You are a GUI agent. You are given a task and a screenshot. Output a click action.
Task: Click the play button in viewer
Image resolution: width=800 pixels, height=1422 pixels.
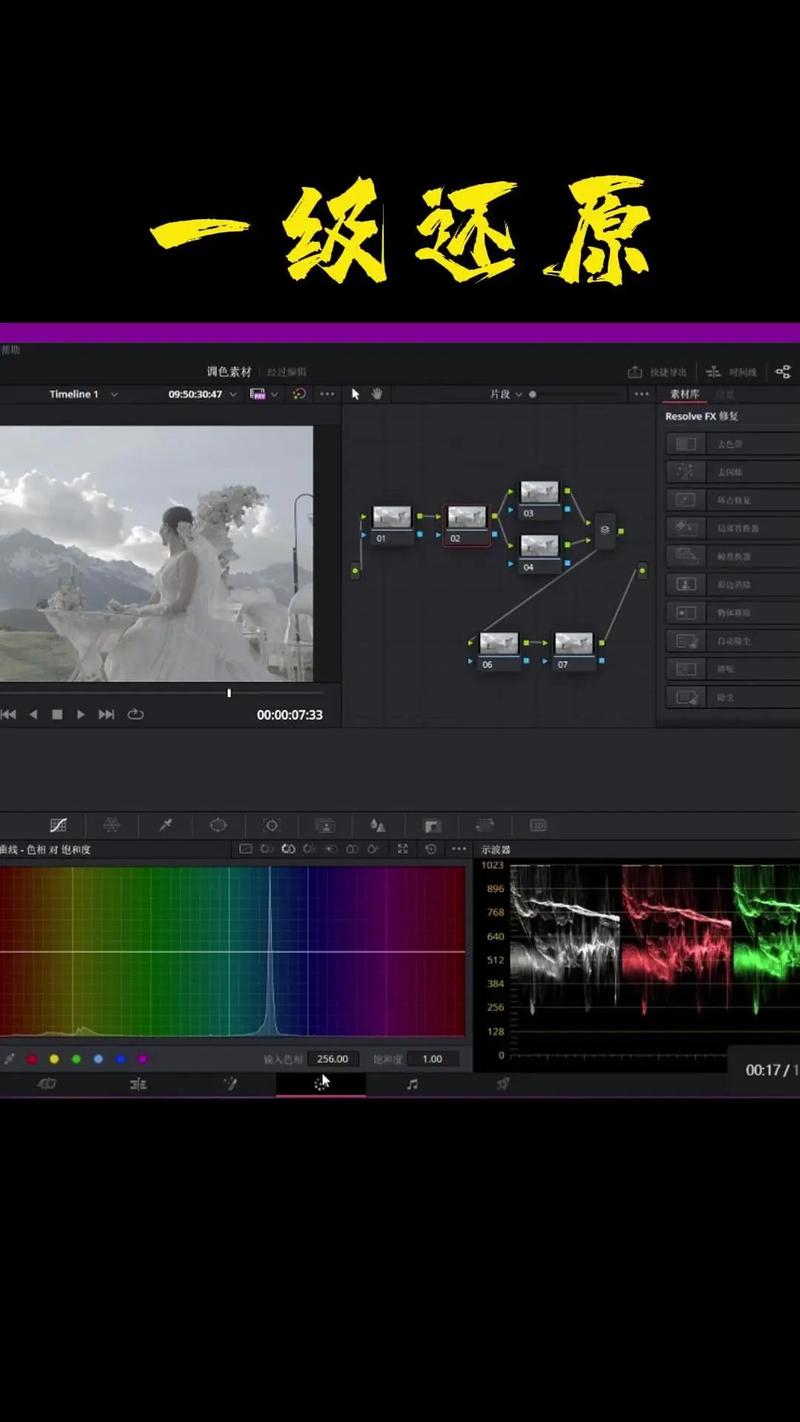(x=81, y=714)
